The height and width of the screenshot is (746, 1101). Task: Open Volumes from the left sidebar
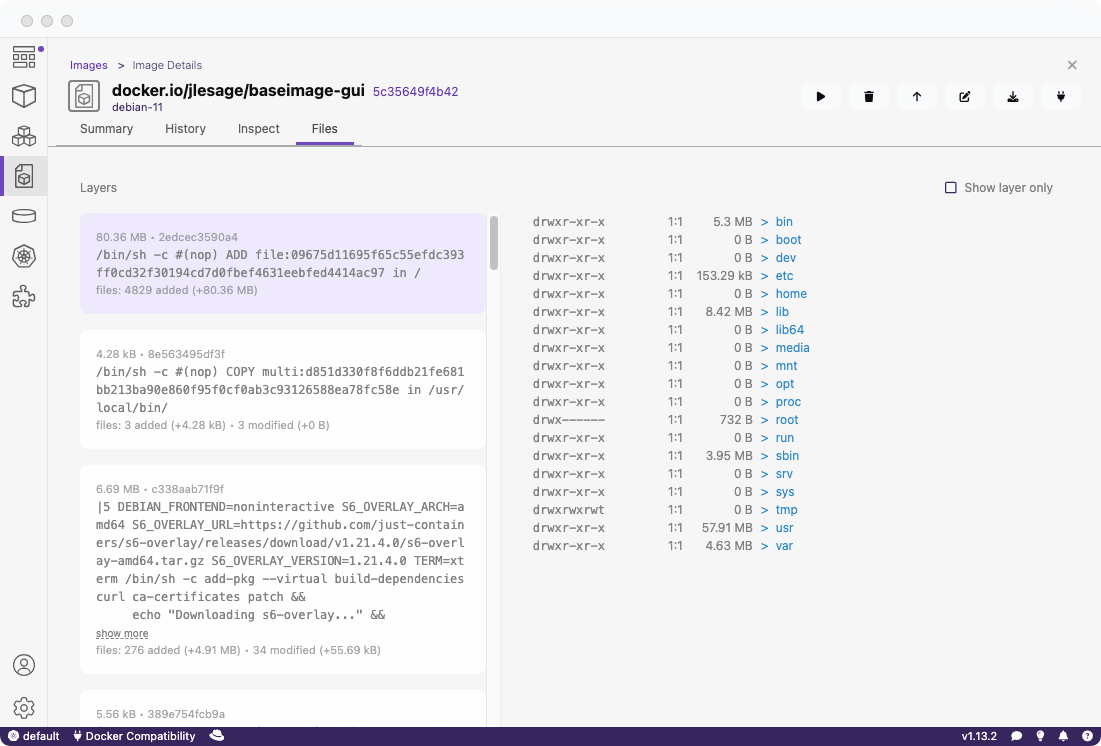pyautogui.click(x=24, y=216)
